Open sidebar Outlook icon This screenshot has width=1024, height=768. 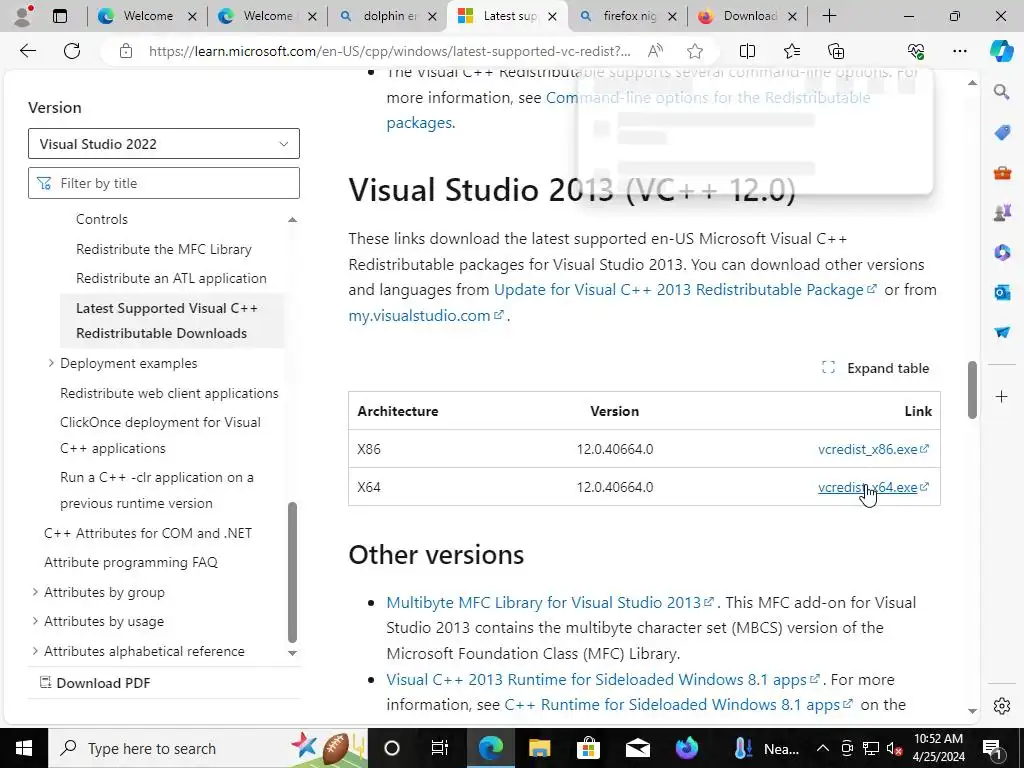[1002, 292]
